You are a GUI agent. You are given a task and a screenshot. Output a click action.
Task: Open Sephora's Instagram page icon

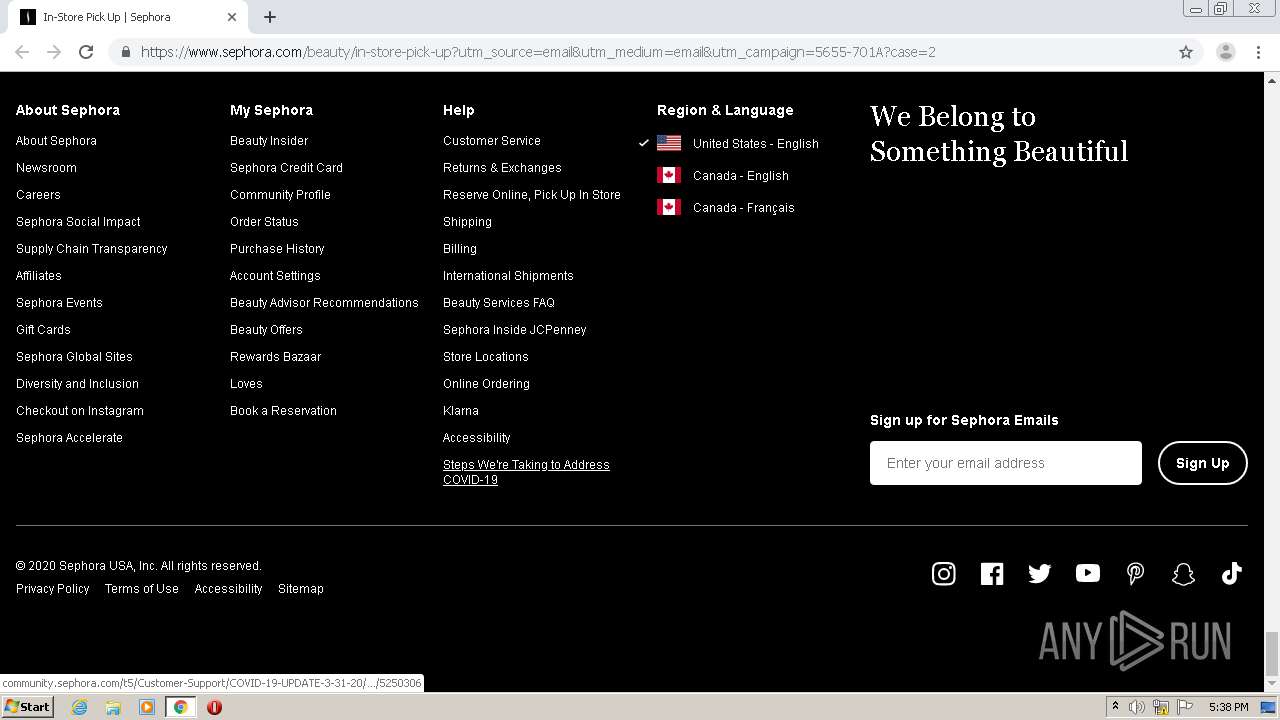coord(944,573)
